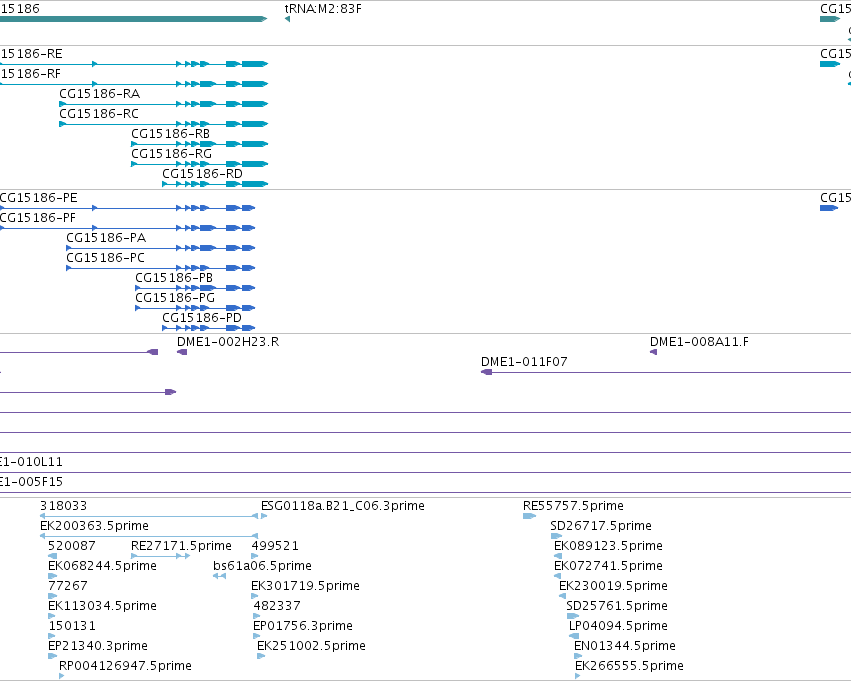Image resolution: width=851 pixels, height=681 pixels.
Task: Select bs61a06.5prime EST label
Action: 262,566
